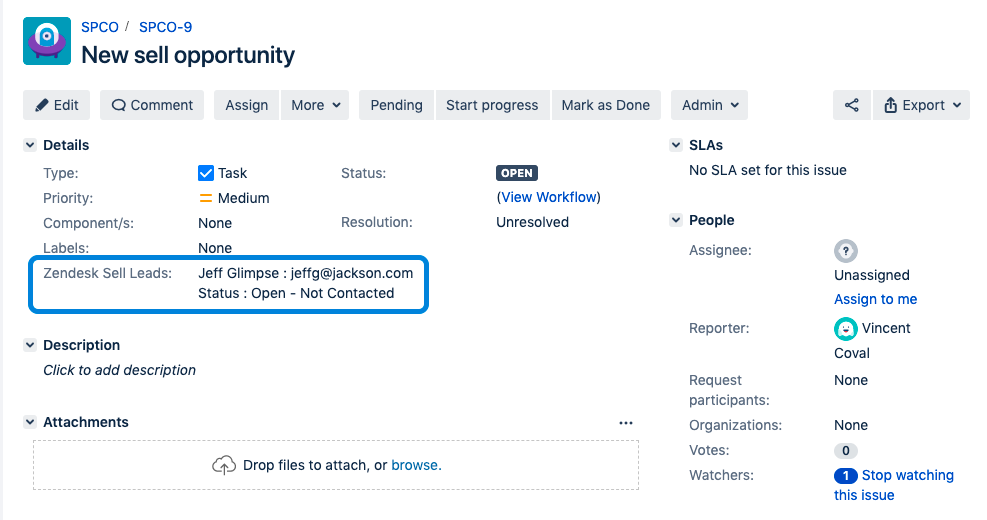Screen dimensions: 987x520
Task: Click Mark as Done transition button
Action: (x=605, y=105)
